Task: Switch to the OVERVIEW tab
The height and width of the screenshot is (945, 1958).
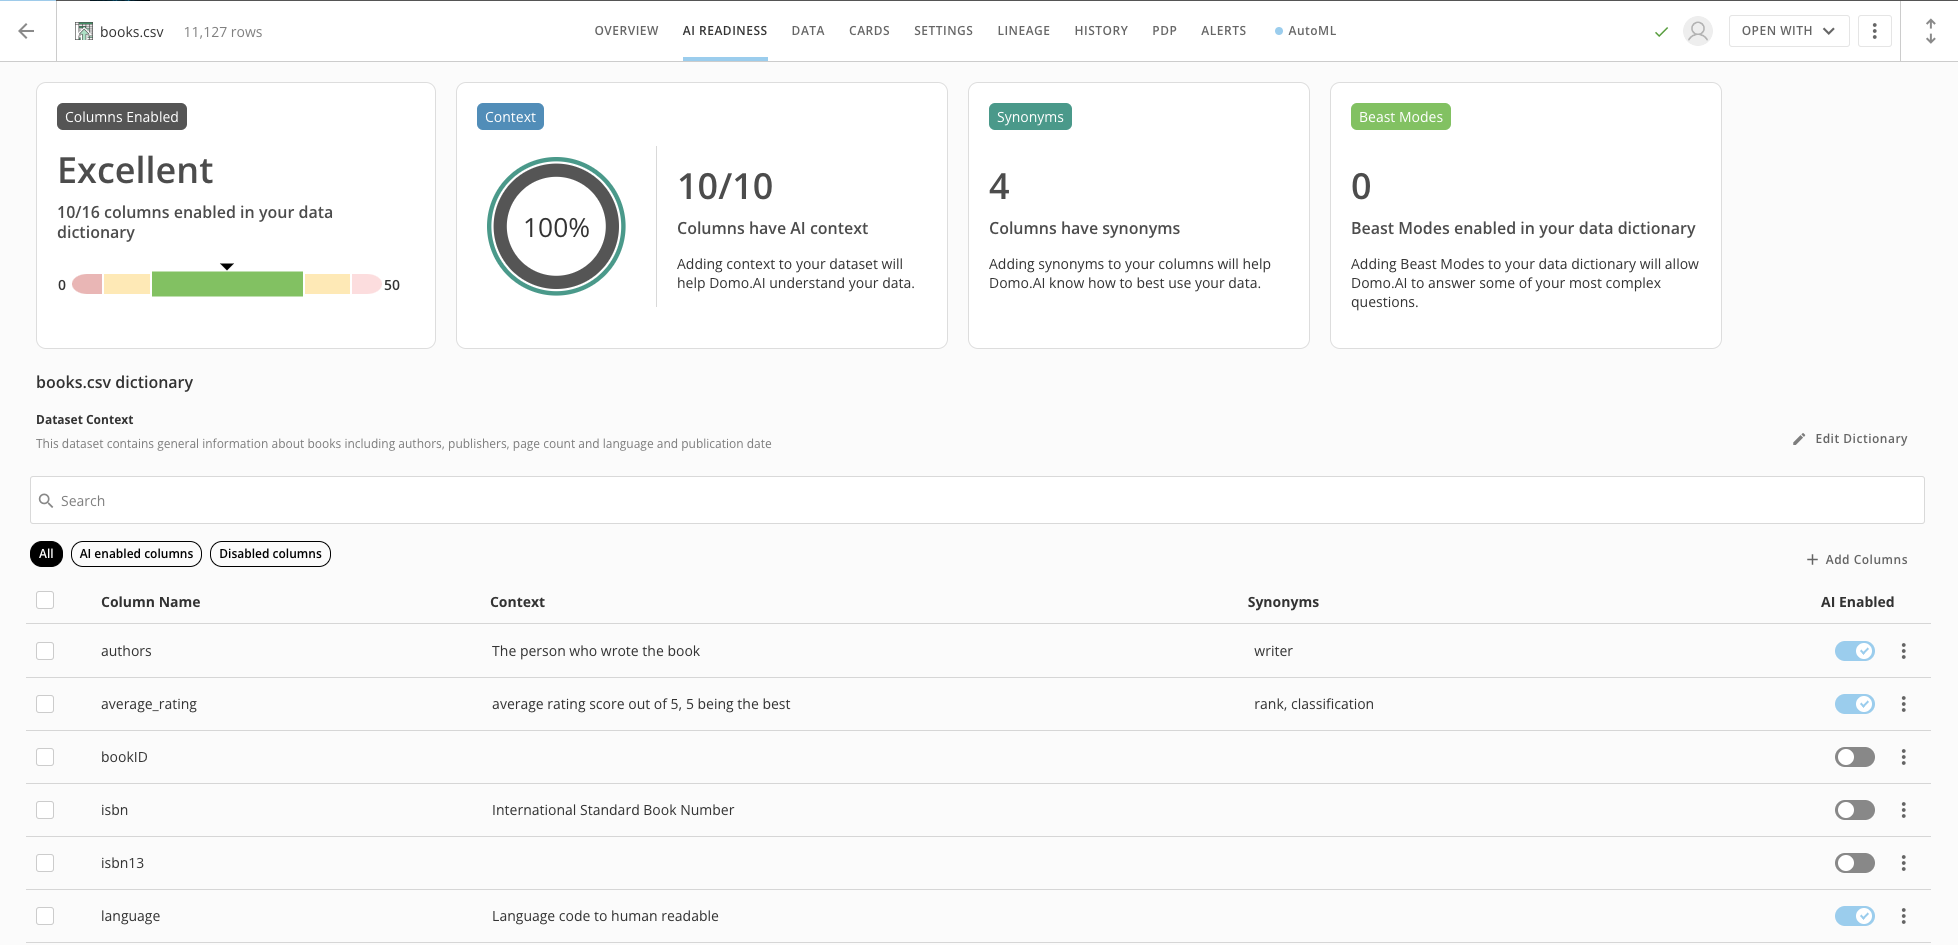Action: point(626,31)
